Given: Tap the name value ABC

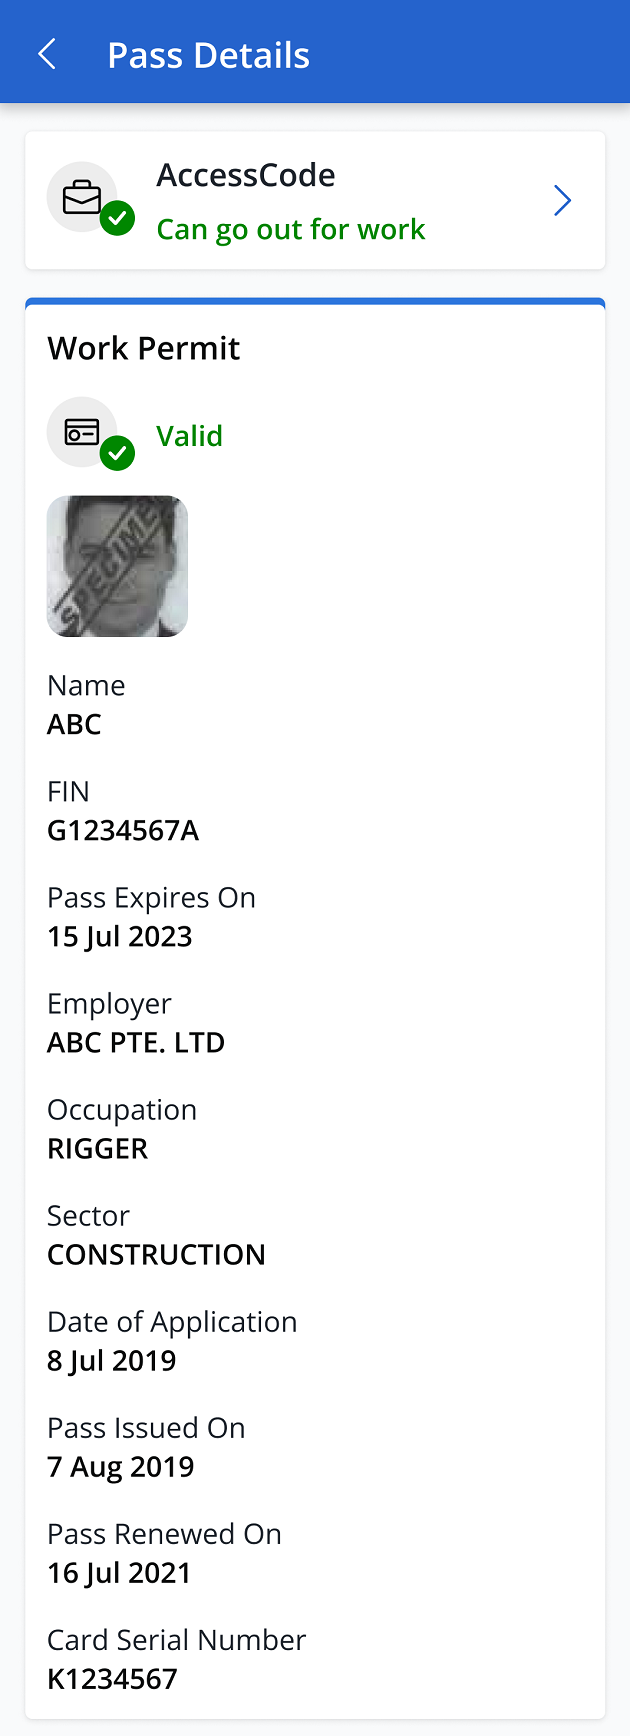Looking at the screenshot, I should pos(74,725).
